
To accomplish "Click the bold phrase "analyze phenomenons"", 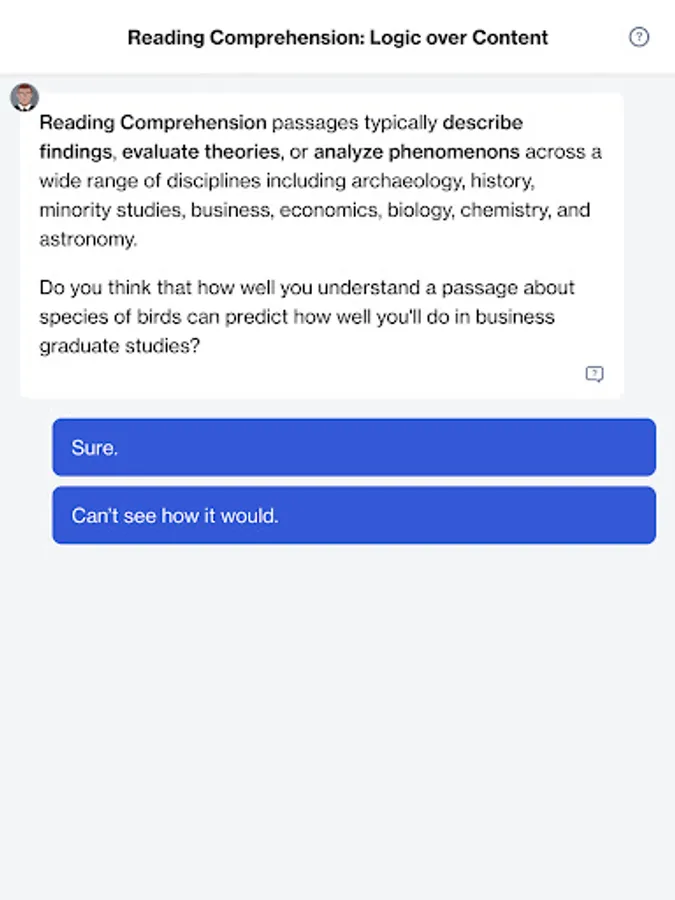I will pyautogui.click(x=416, y=153).
